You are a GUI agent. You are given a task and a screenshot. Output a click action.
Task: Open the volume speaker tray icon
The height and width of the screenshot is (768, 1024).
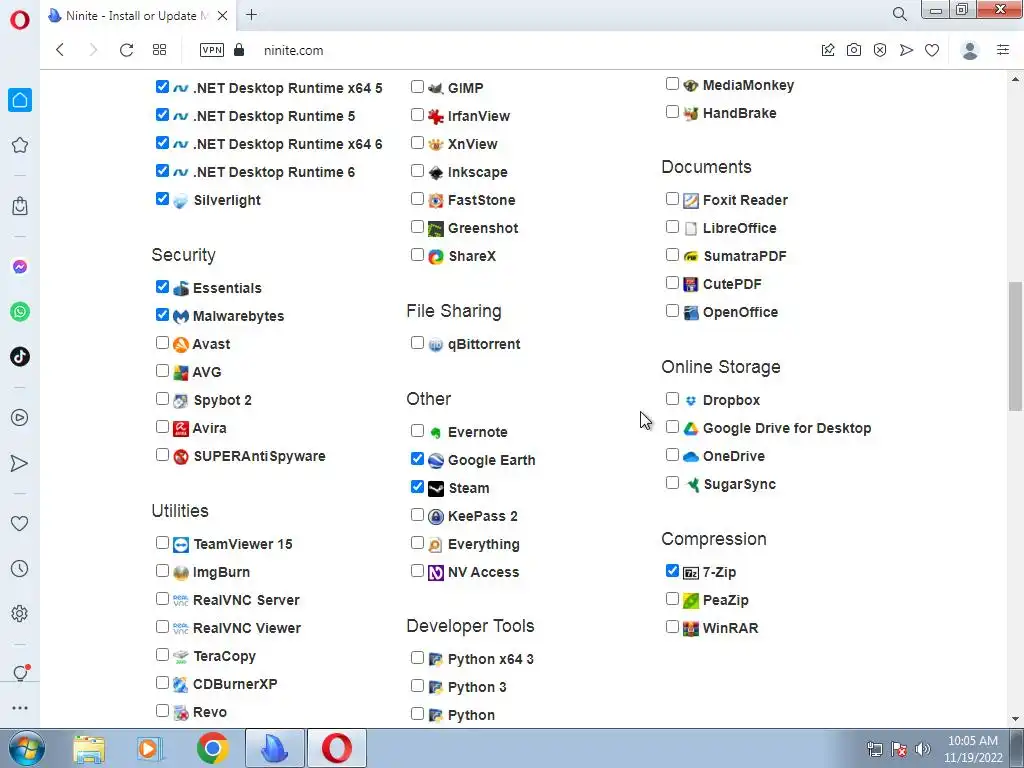922,749
